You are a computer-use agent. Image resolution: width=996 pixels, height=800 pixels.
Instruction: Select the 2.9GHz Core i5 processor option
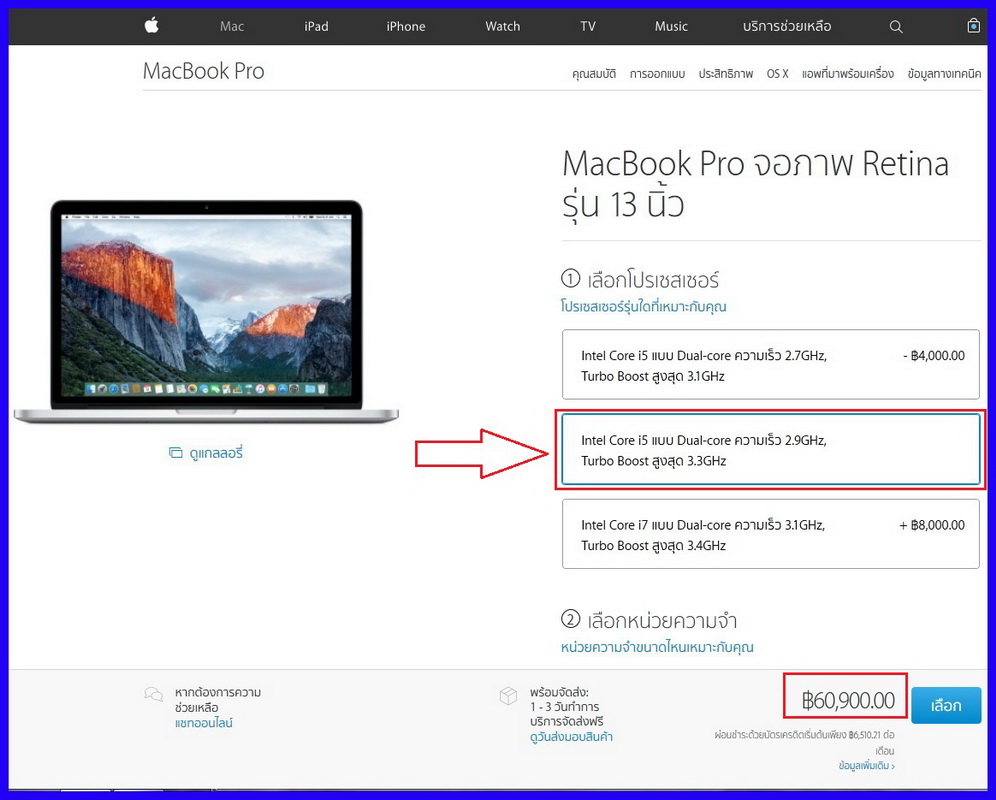pyautogui.click(x=771, y=449)
